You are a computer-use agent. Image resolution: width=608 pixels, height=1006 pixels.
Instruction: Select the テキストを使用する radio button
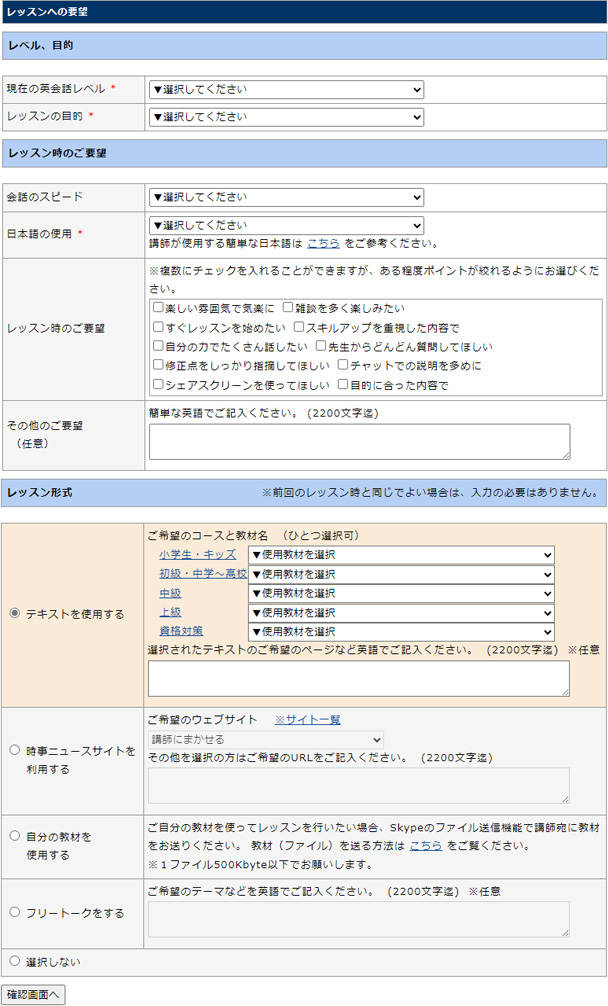[x=15, y=614]
